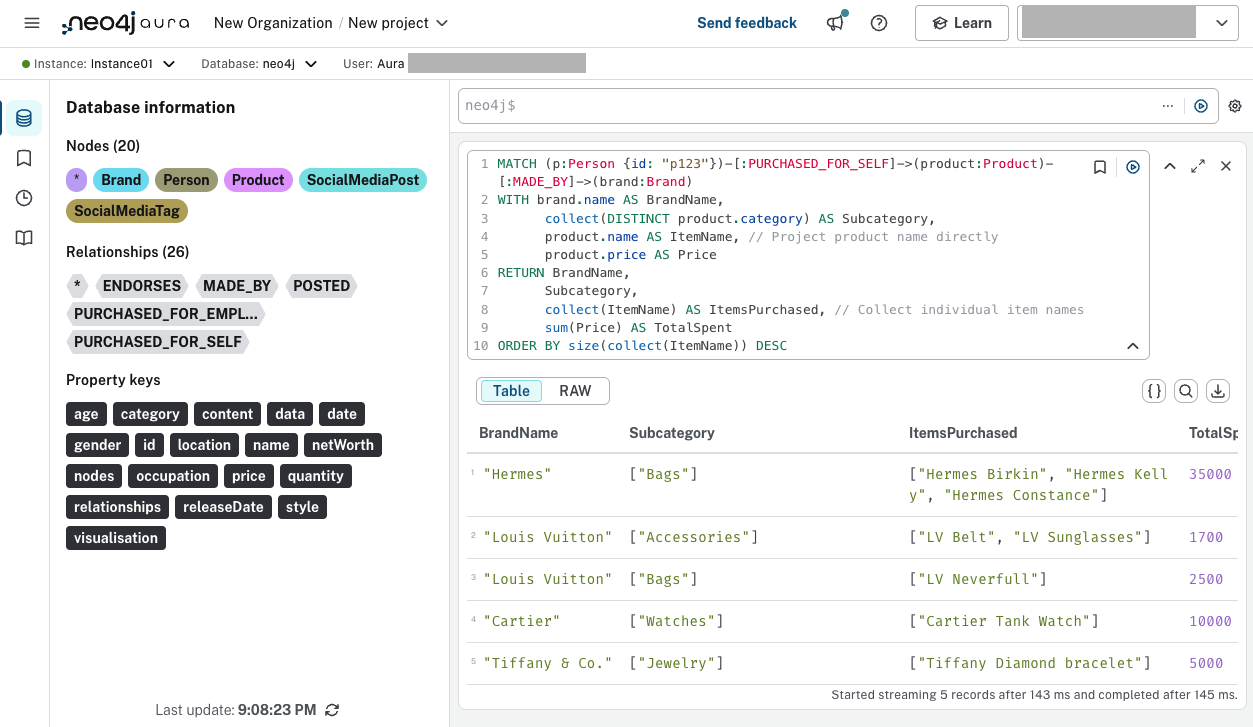
Task: Open parameters with the curly braces icon
Action: [x=1154, y=391]
